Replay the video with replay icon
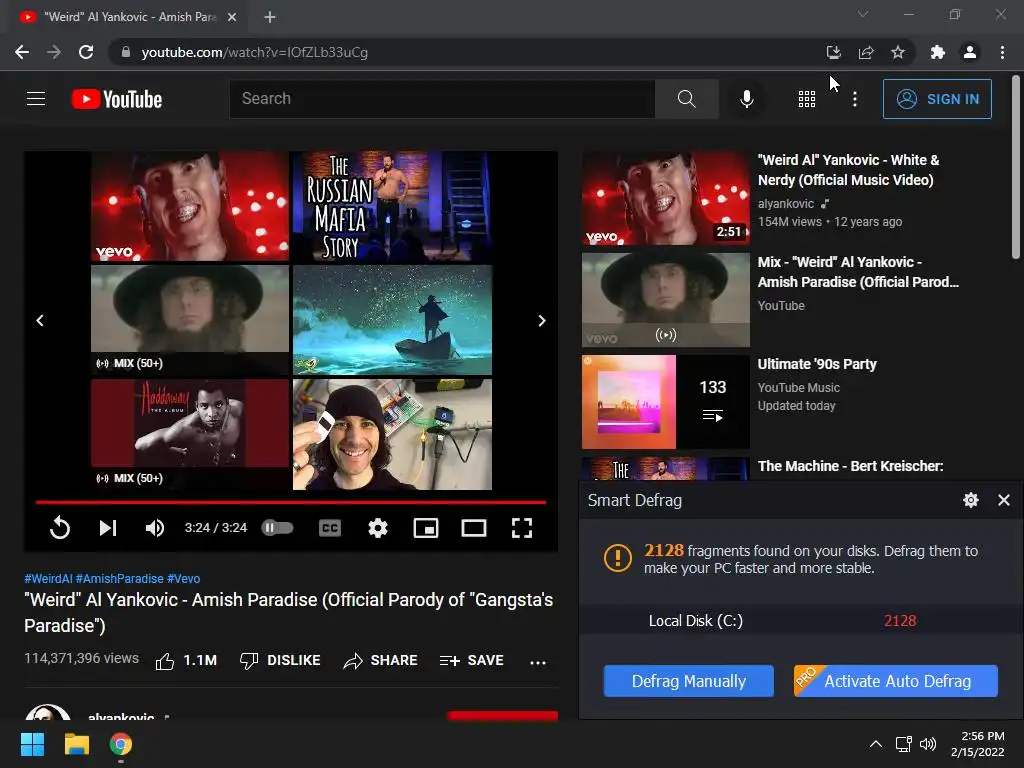The image size is (1024, 768). [60, 528]
